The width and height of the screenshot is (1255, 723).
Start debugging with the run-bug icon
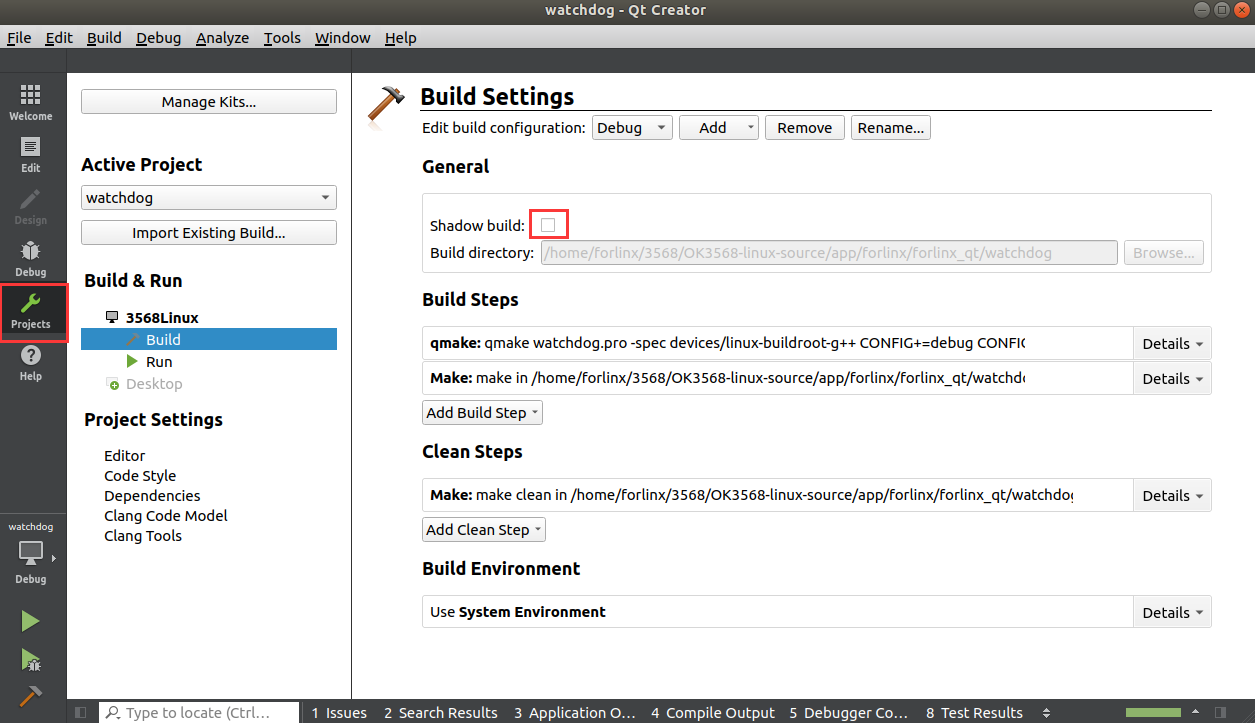coord(30,660)
